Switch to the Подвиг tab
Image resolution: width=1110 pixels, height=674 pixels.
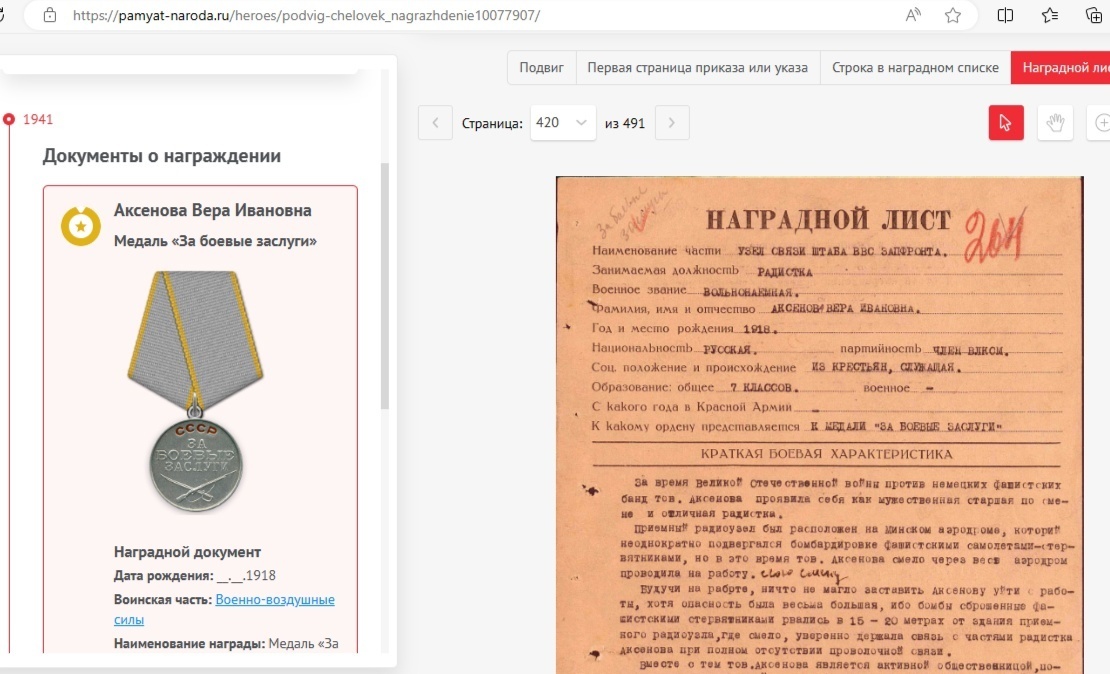(x=542, y=68)
